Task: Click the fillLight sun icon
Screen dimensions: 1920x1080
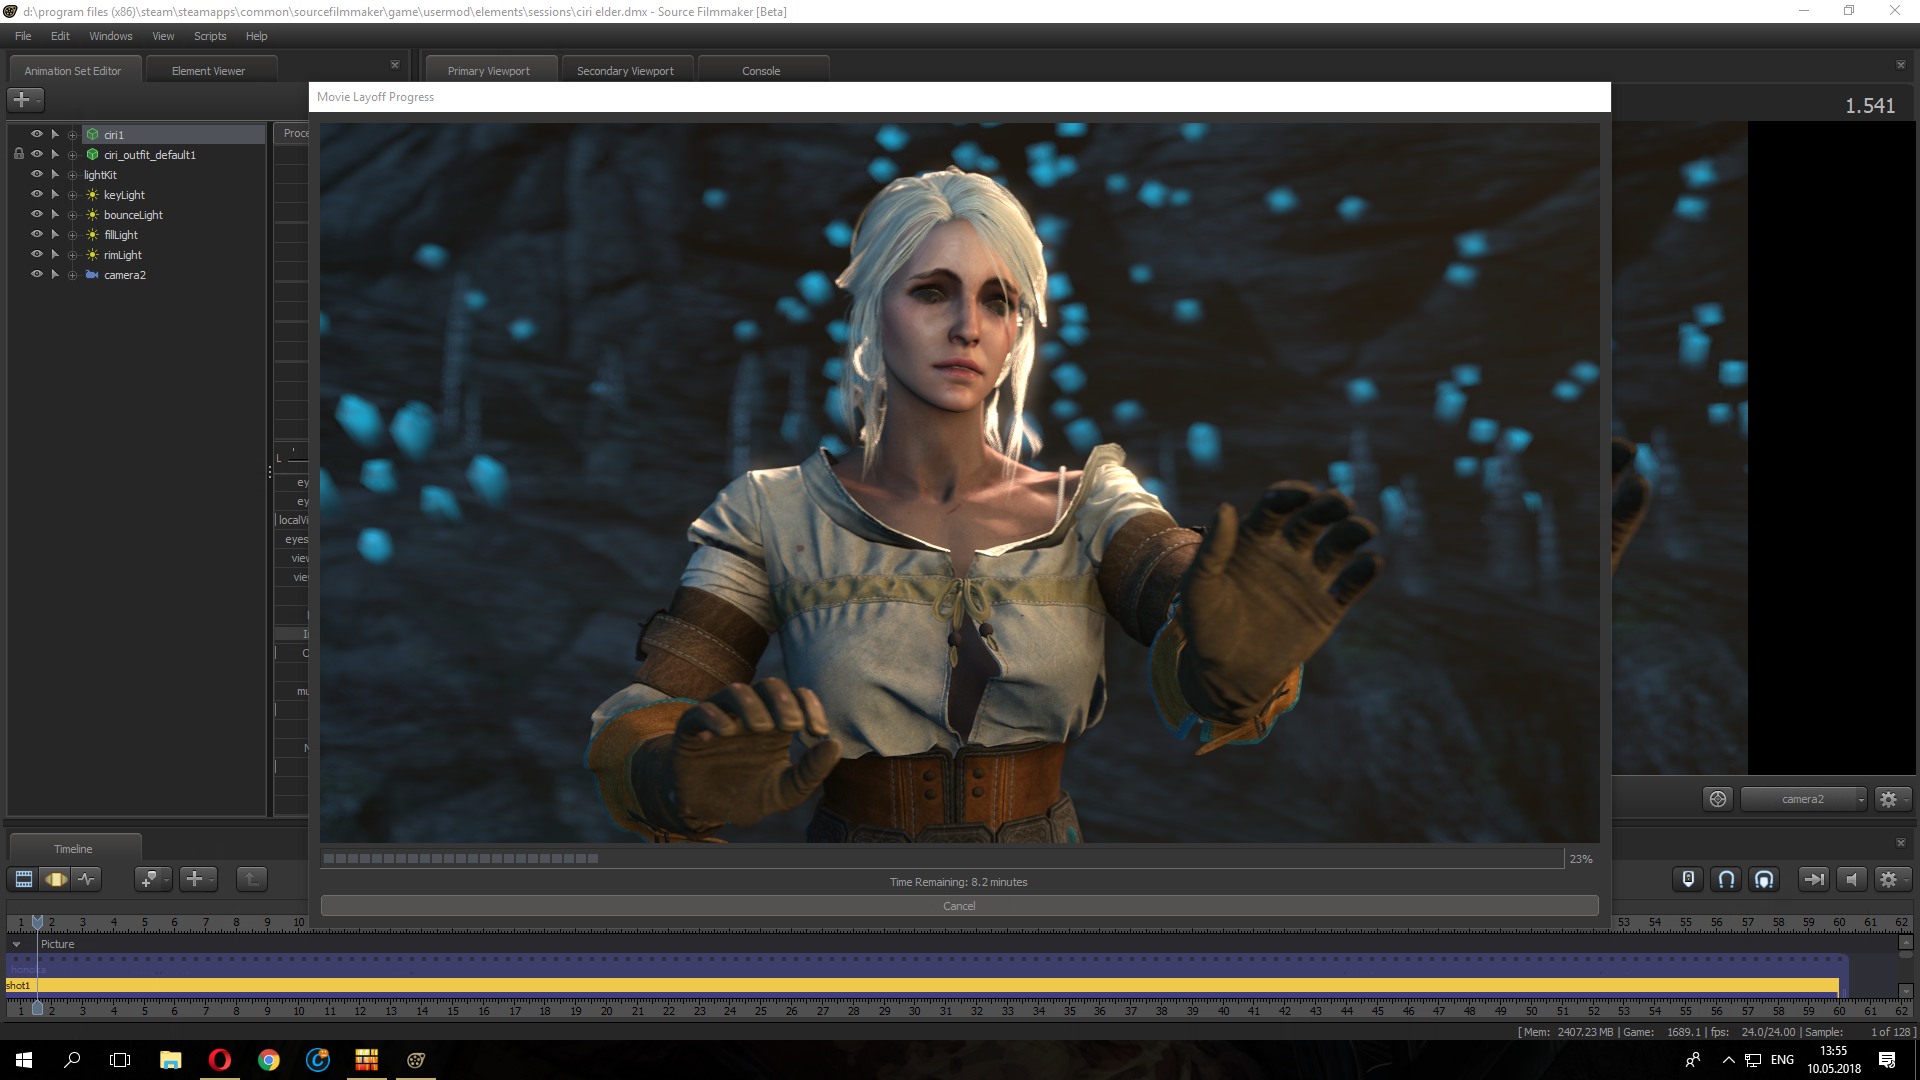Action: (x=92, y=235)
